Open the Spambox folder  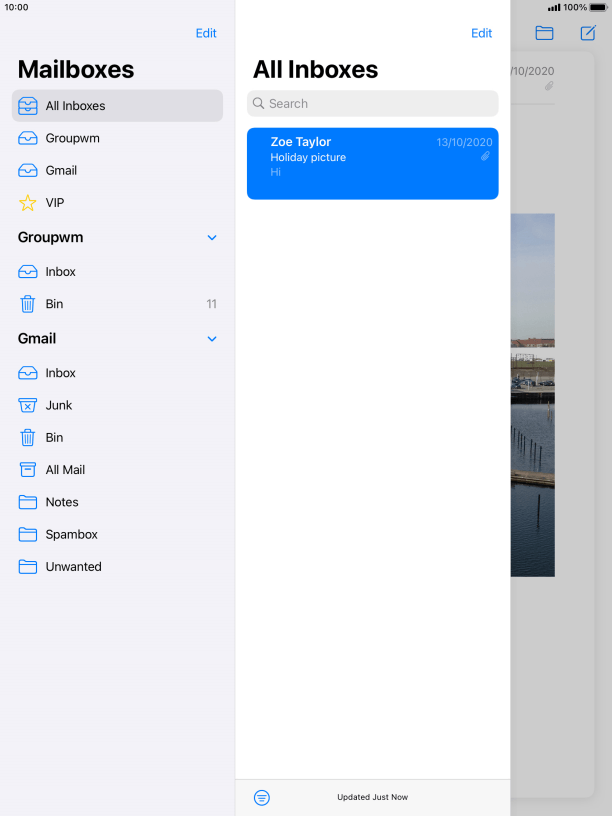117,534
